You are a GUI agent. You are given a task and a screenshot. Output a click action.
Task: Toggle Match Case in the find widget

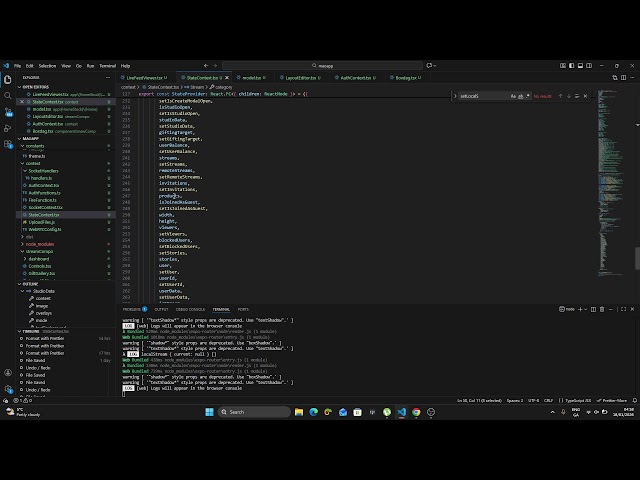click(x=513, y=96)
